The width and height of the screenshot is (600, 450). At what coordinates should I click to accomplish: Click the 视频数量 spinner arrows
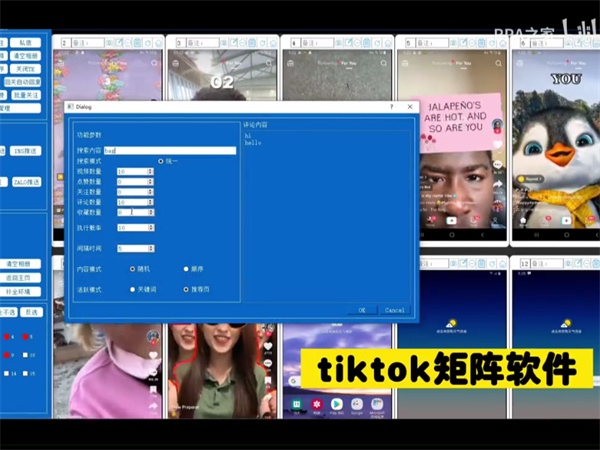151,171
